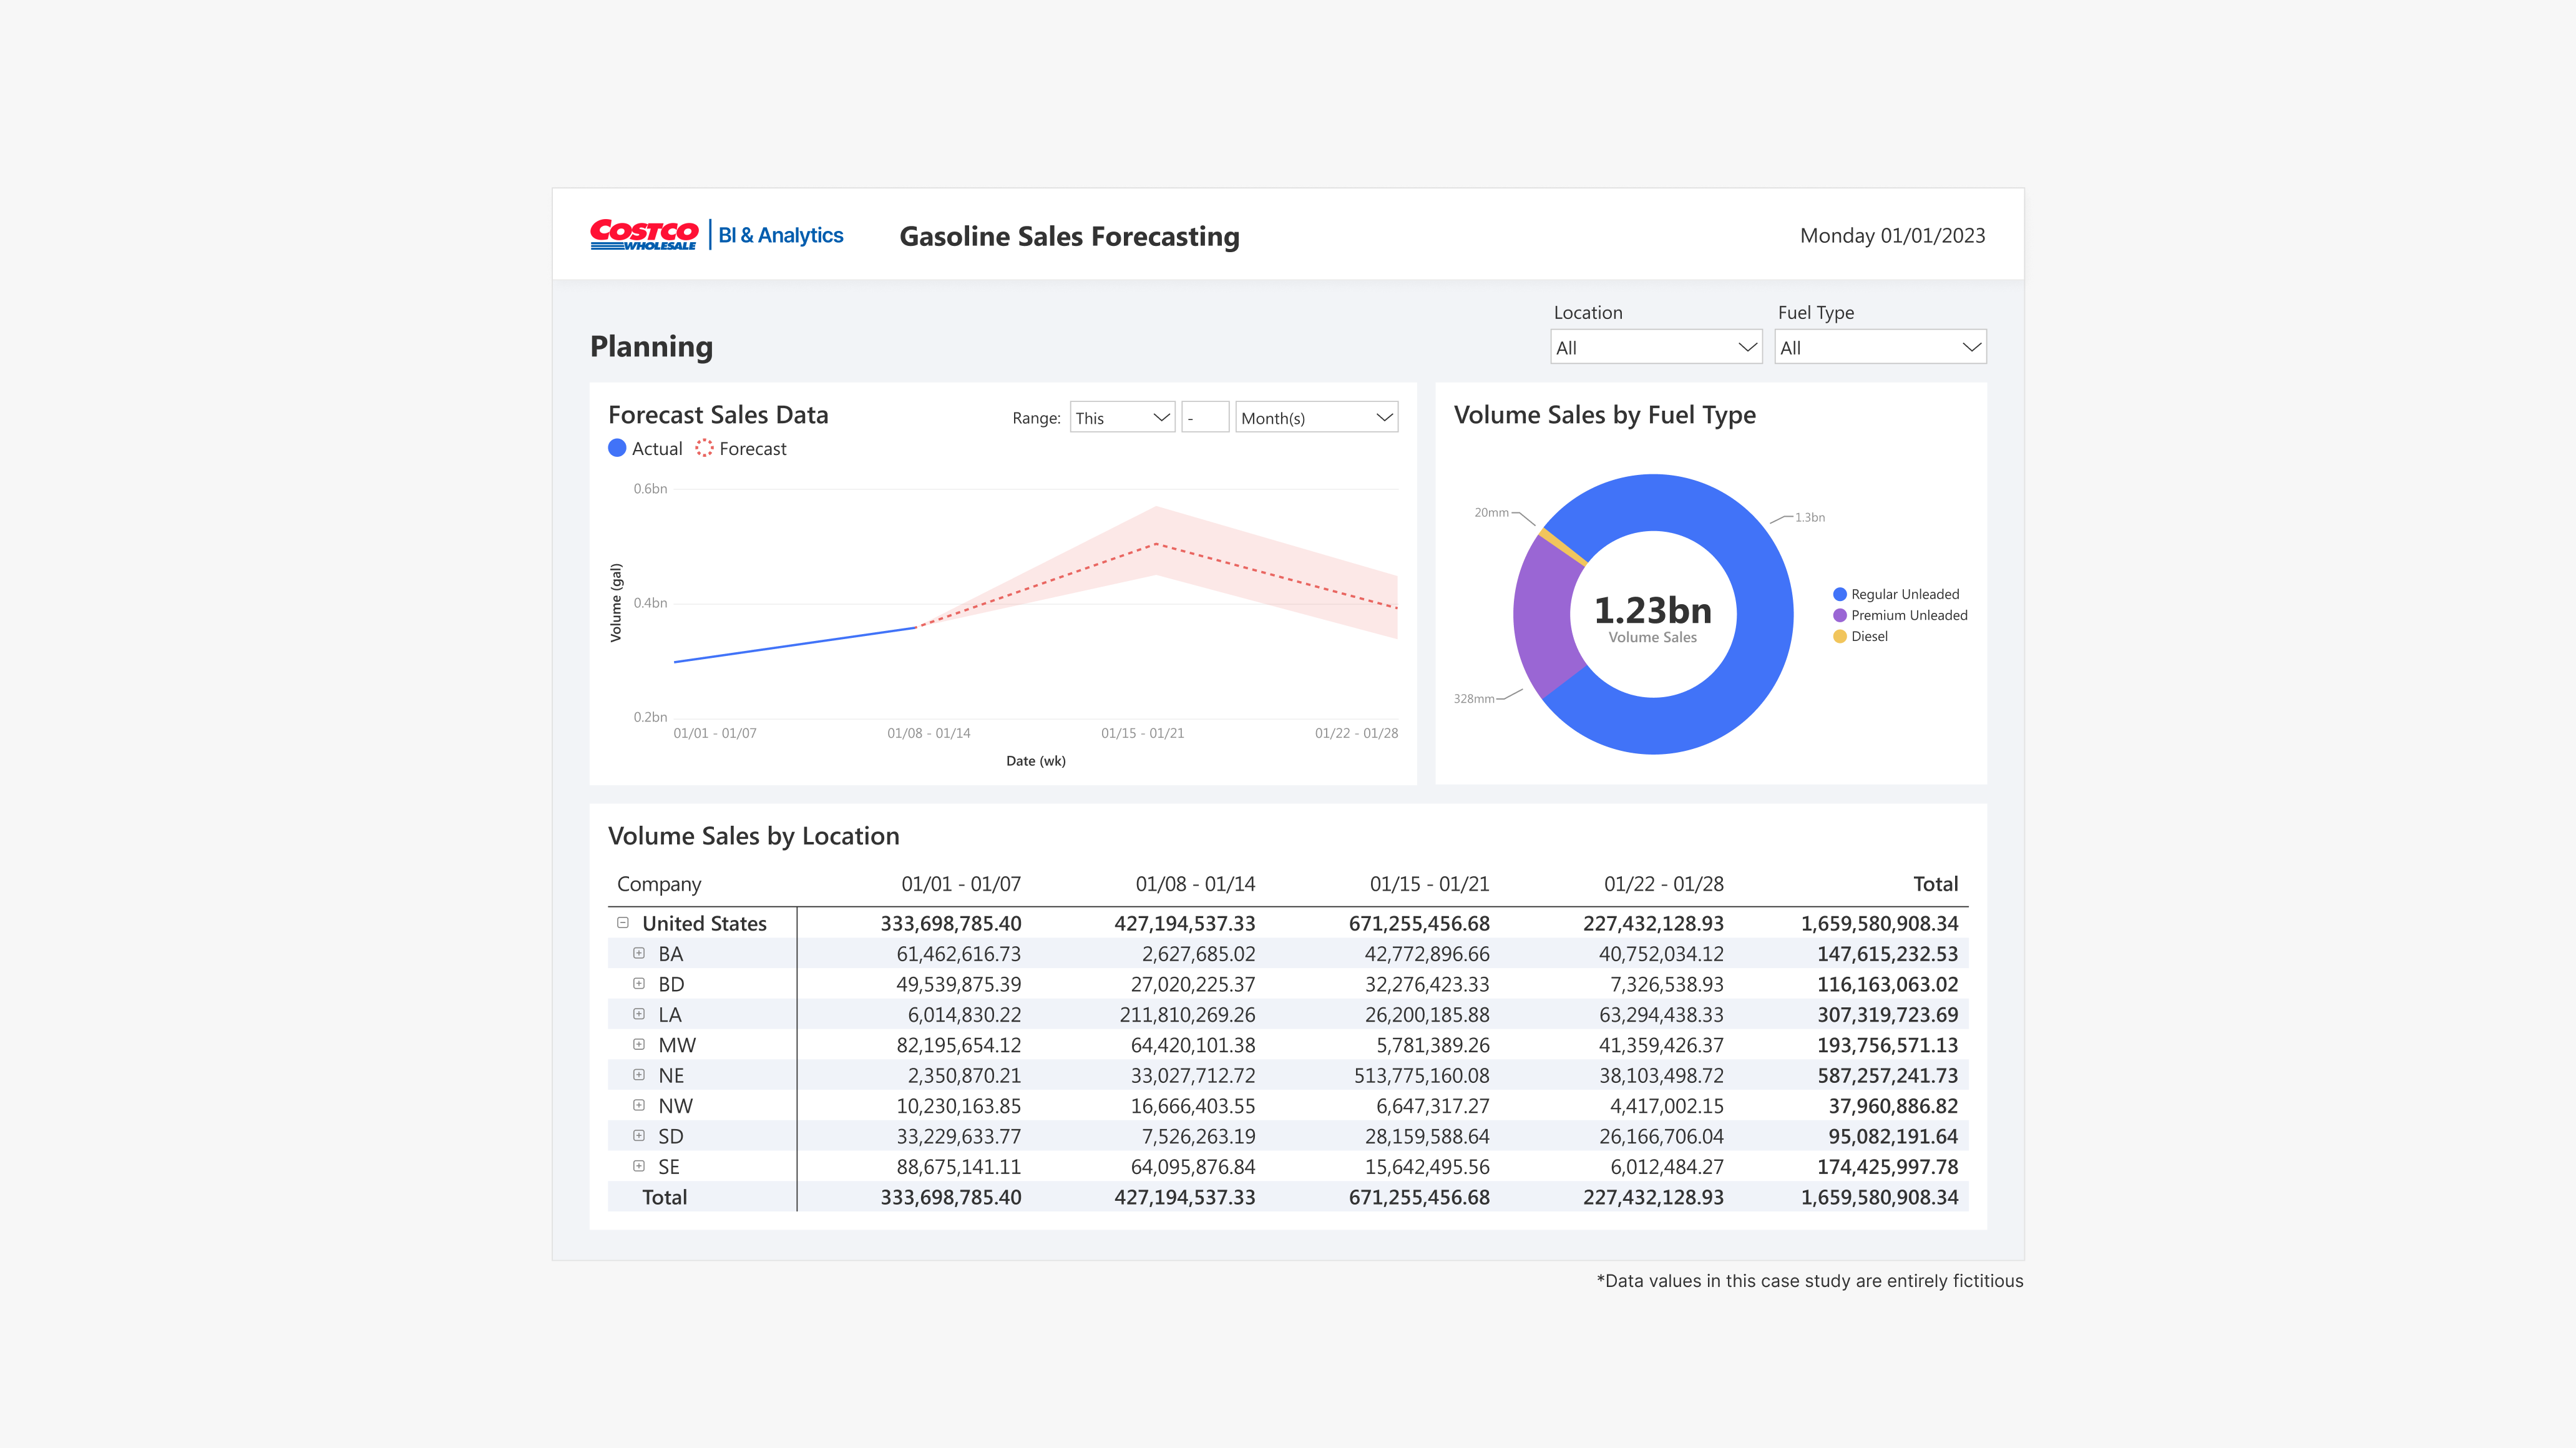This screenshot has height=1448, width=2576.
Task: Click the Forecast legend dashed circle
Action: click(705, 448)
